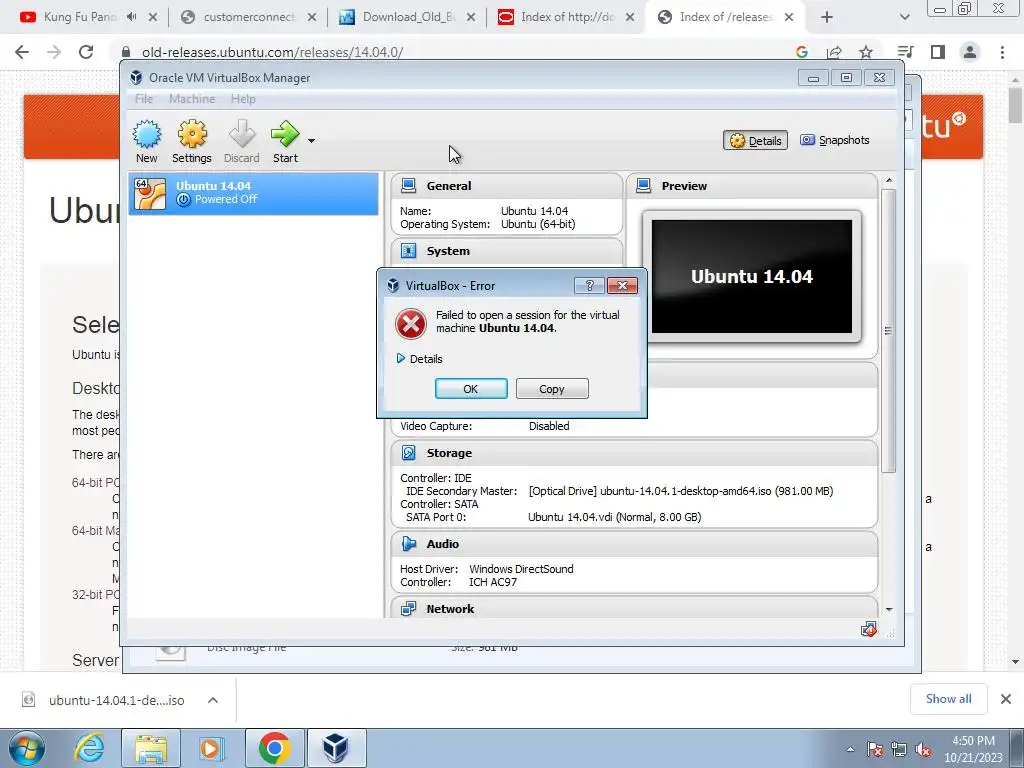Viewport: 1024px width, 768px height.
Task: Reload the current page
Action: pyautogui.click(x=86, y=52)
